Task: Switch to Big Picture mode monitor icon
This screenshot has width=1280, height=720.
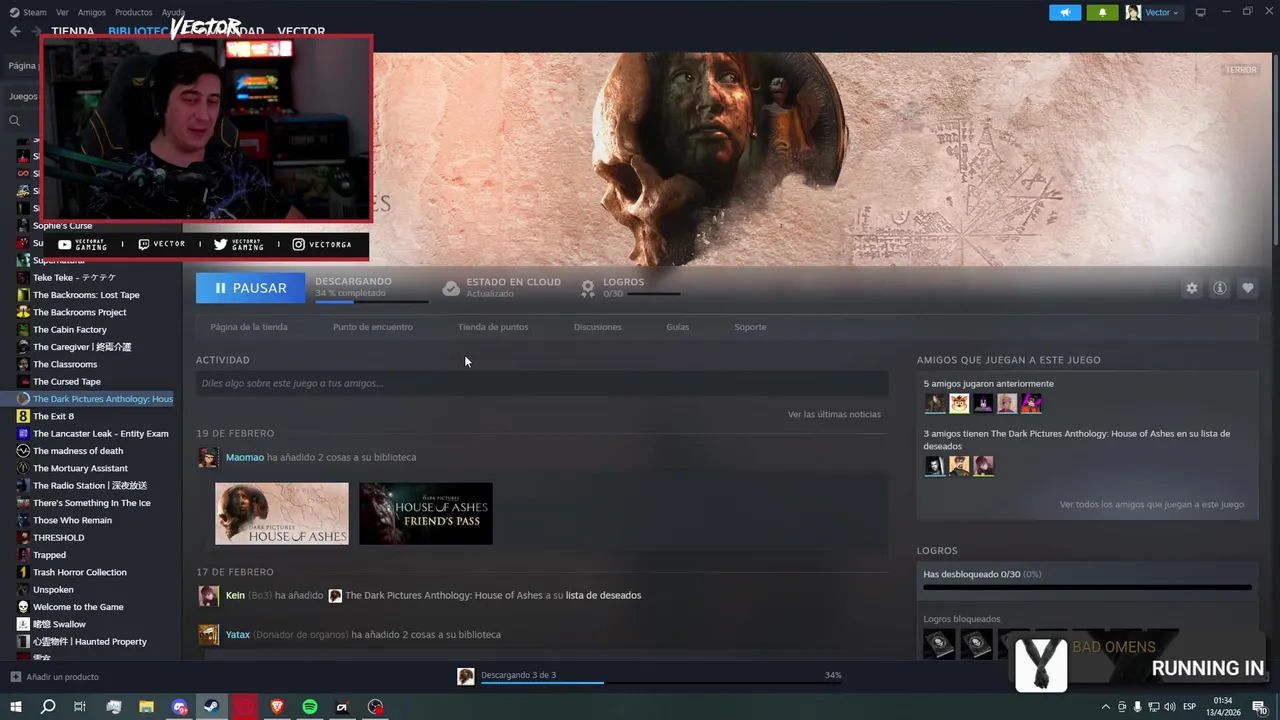Action: [1201, 12]
